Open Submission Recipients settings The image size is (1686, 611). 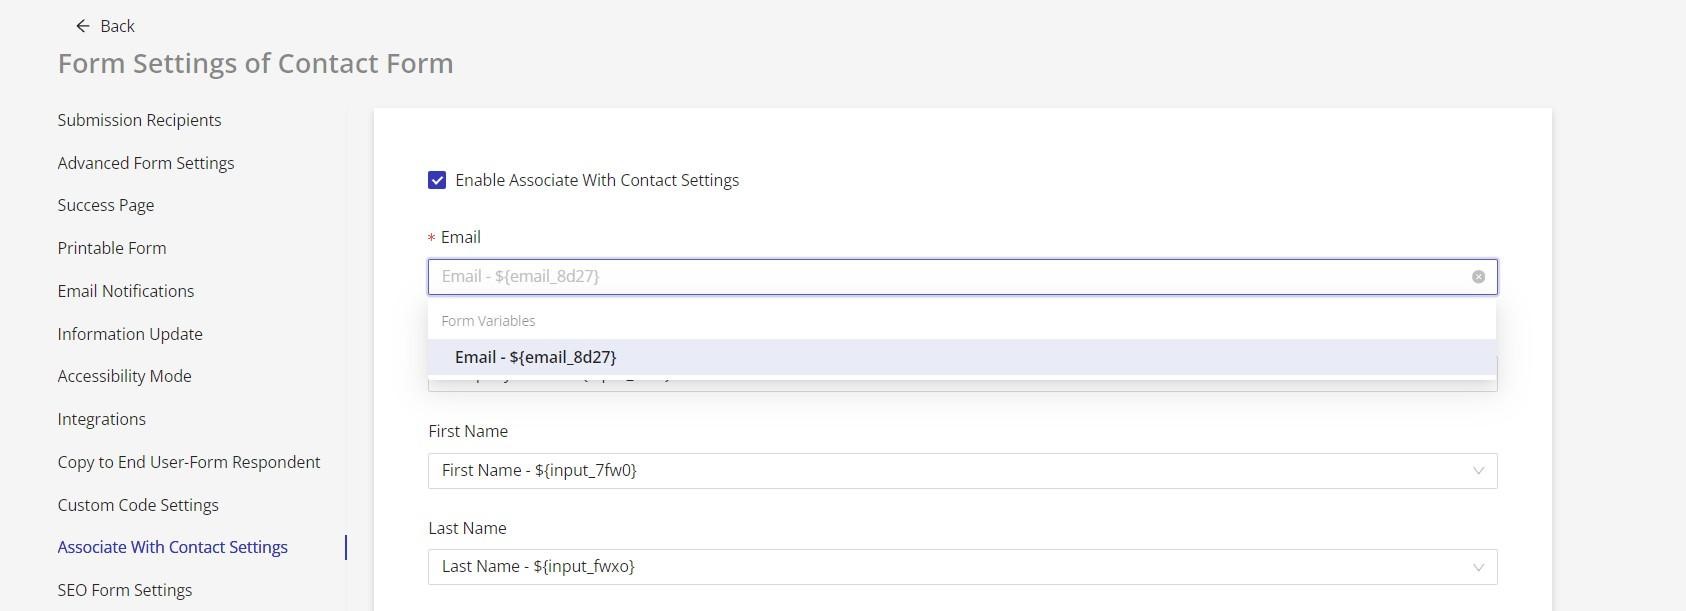tap(139, 120)
